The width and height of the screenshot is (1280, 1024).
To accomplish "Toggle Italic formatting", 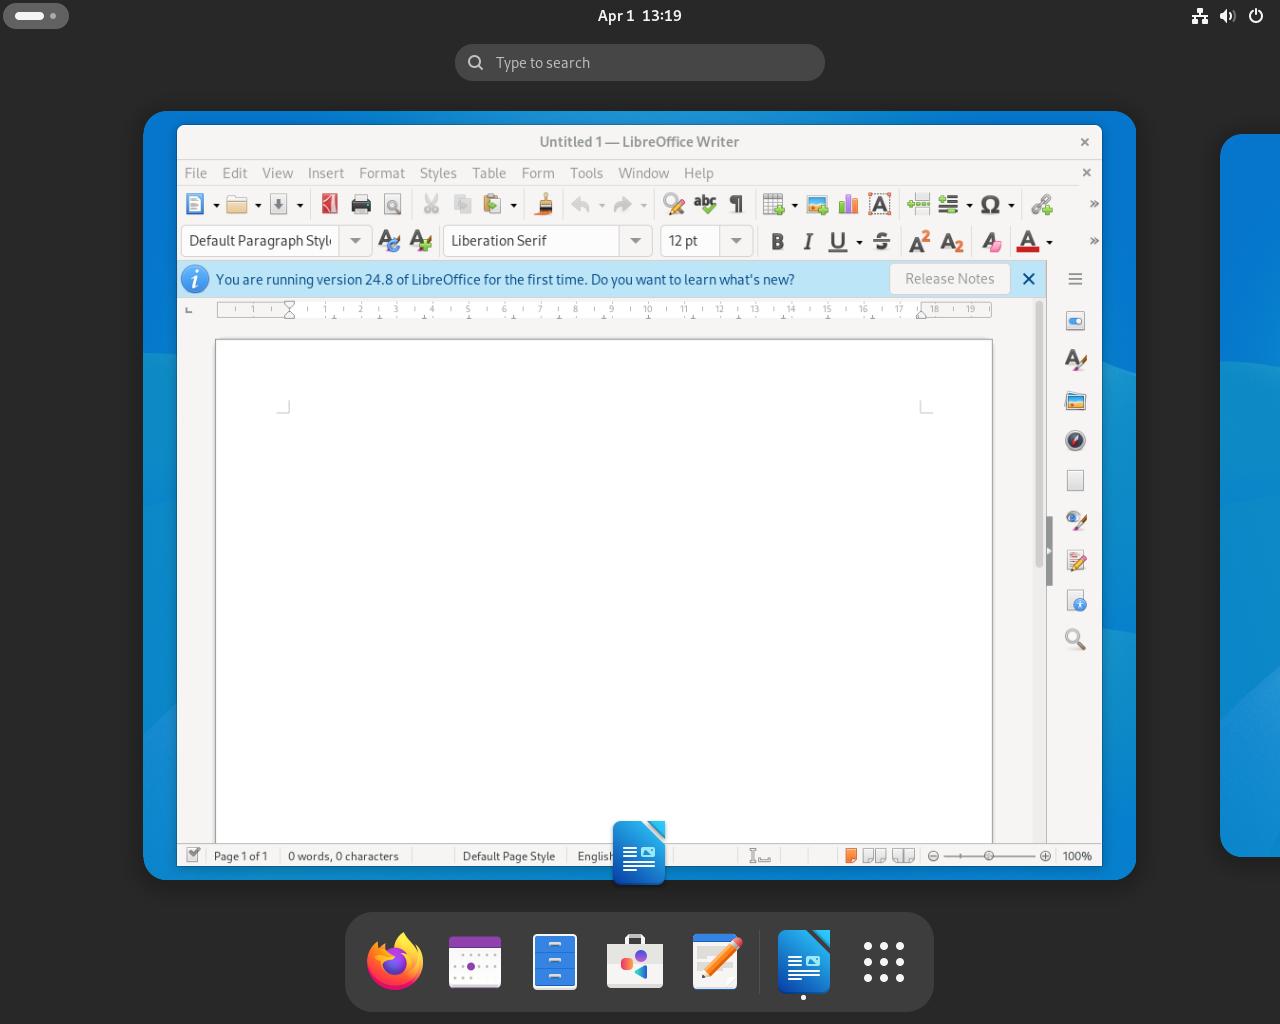I will point(808,241).
